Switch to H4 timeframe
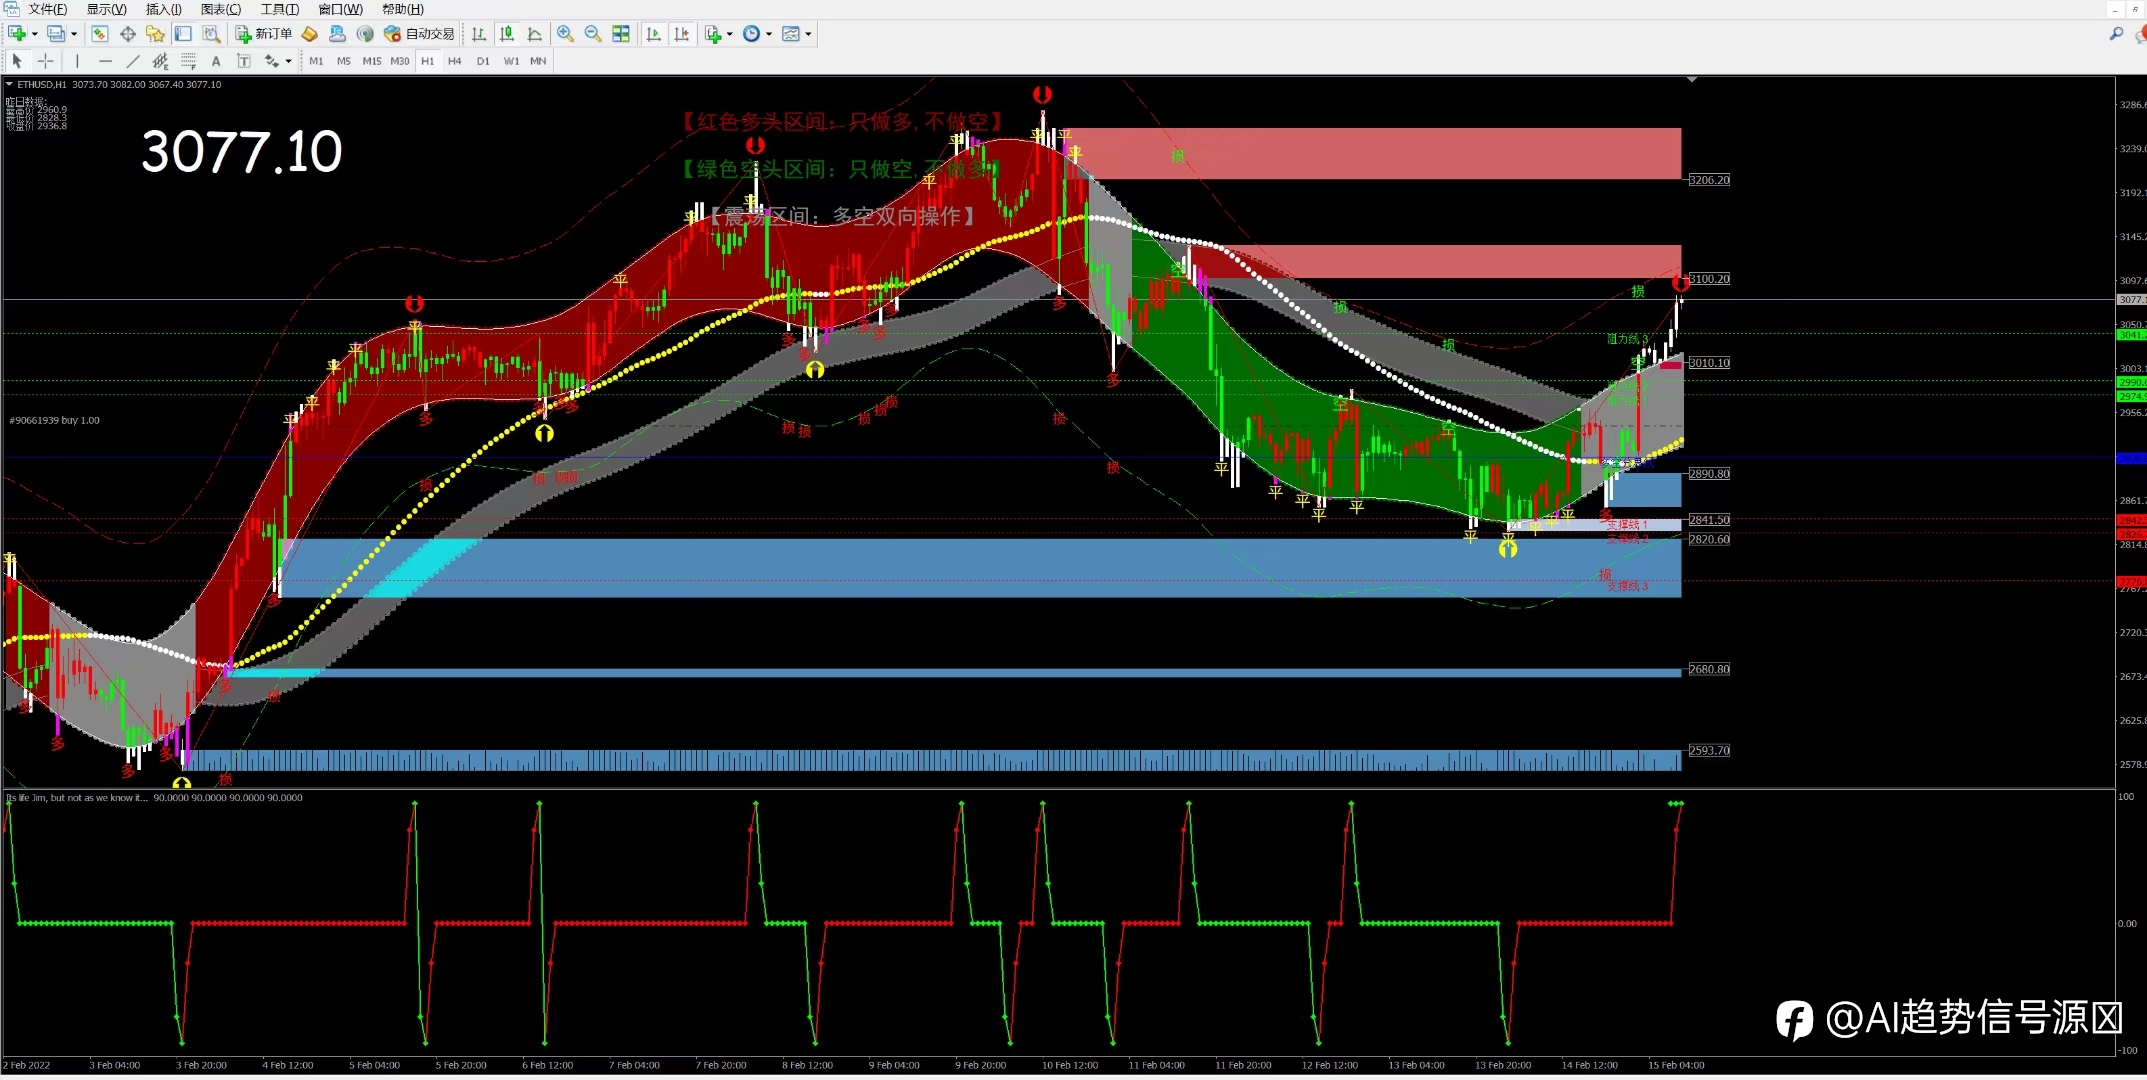 point(454,61)
